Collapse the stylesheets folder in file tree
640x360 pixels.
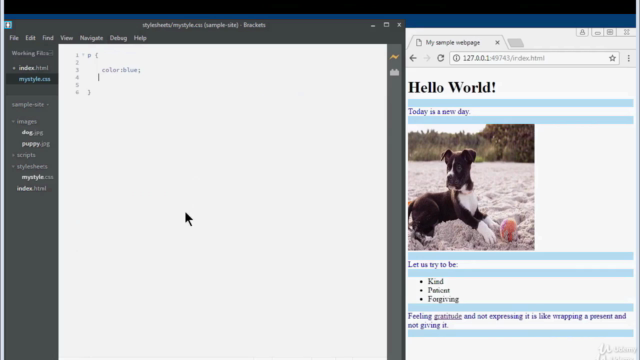pos(13,167)
